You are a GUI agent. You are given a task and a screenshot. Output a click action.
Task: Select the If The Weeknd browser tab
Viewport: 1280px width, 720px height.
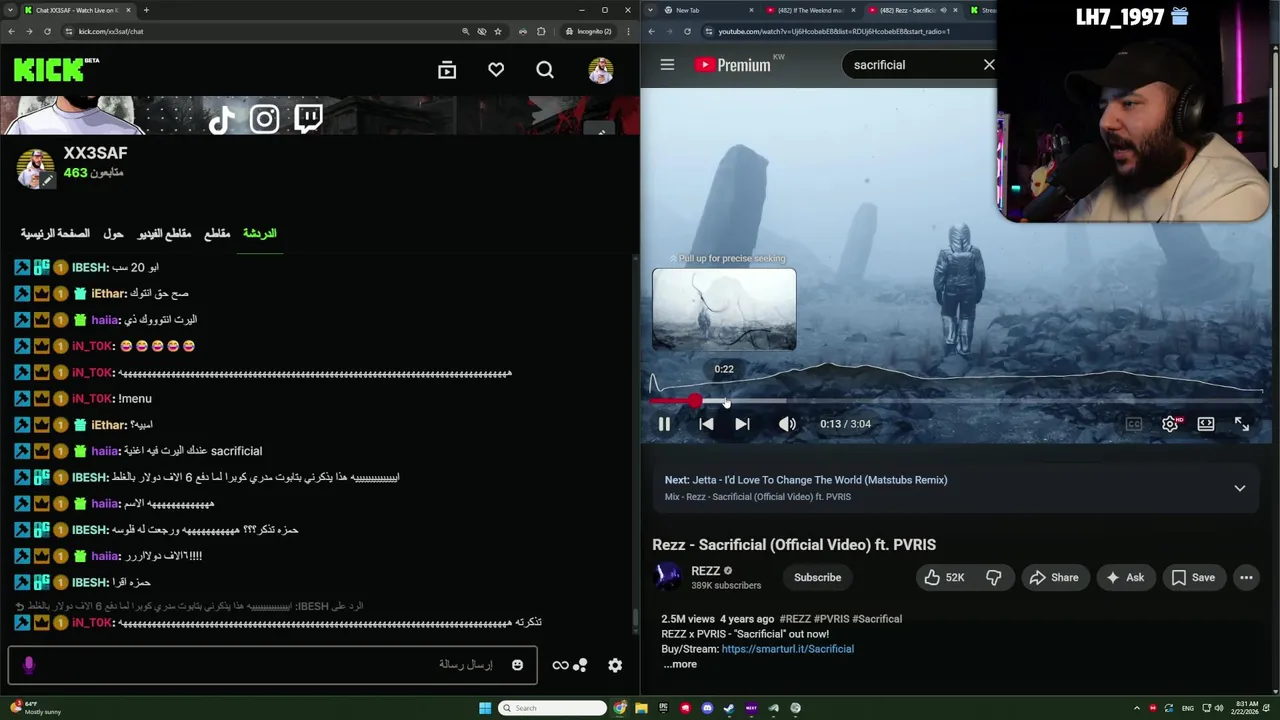coord(810,10)
